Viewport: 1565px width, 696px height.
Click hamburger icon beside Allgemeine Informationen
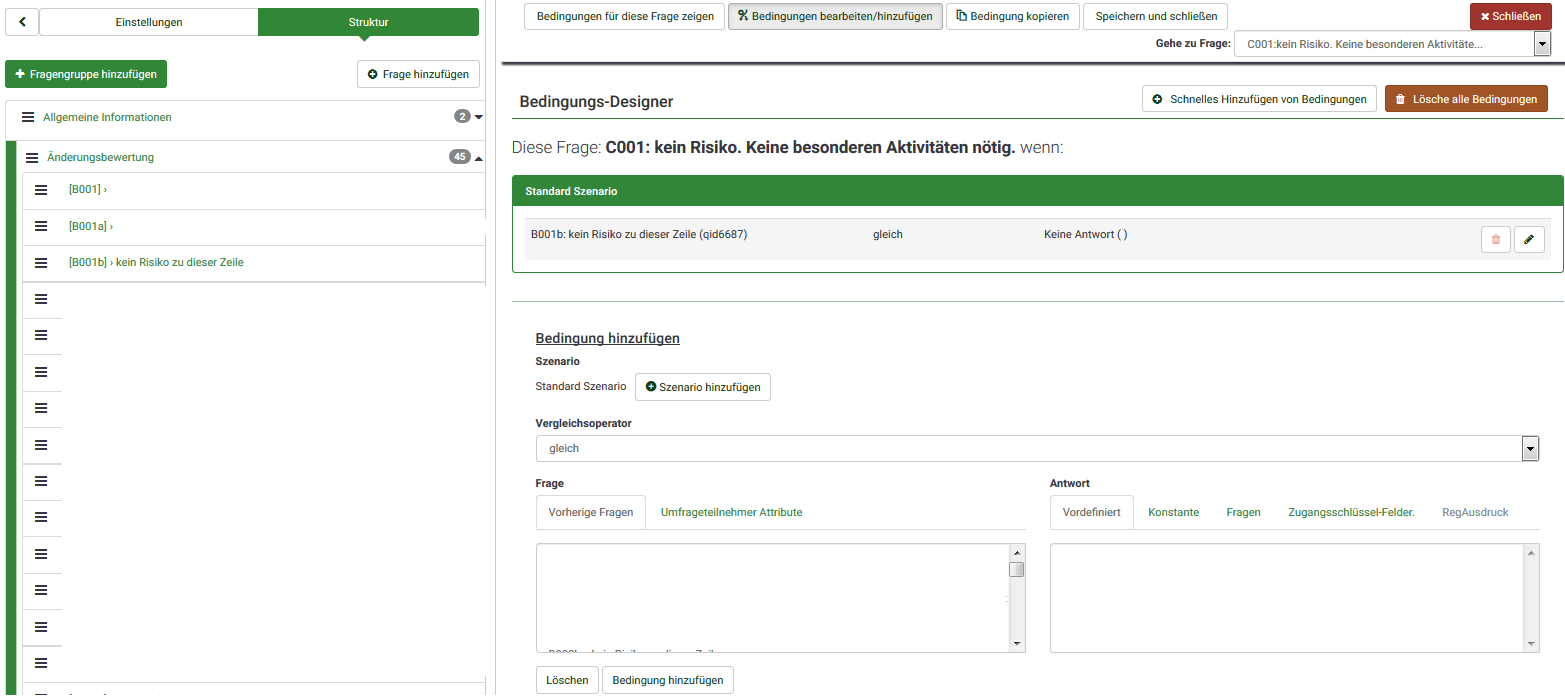click(28, 117)
